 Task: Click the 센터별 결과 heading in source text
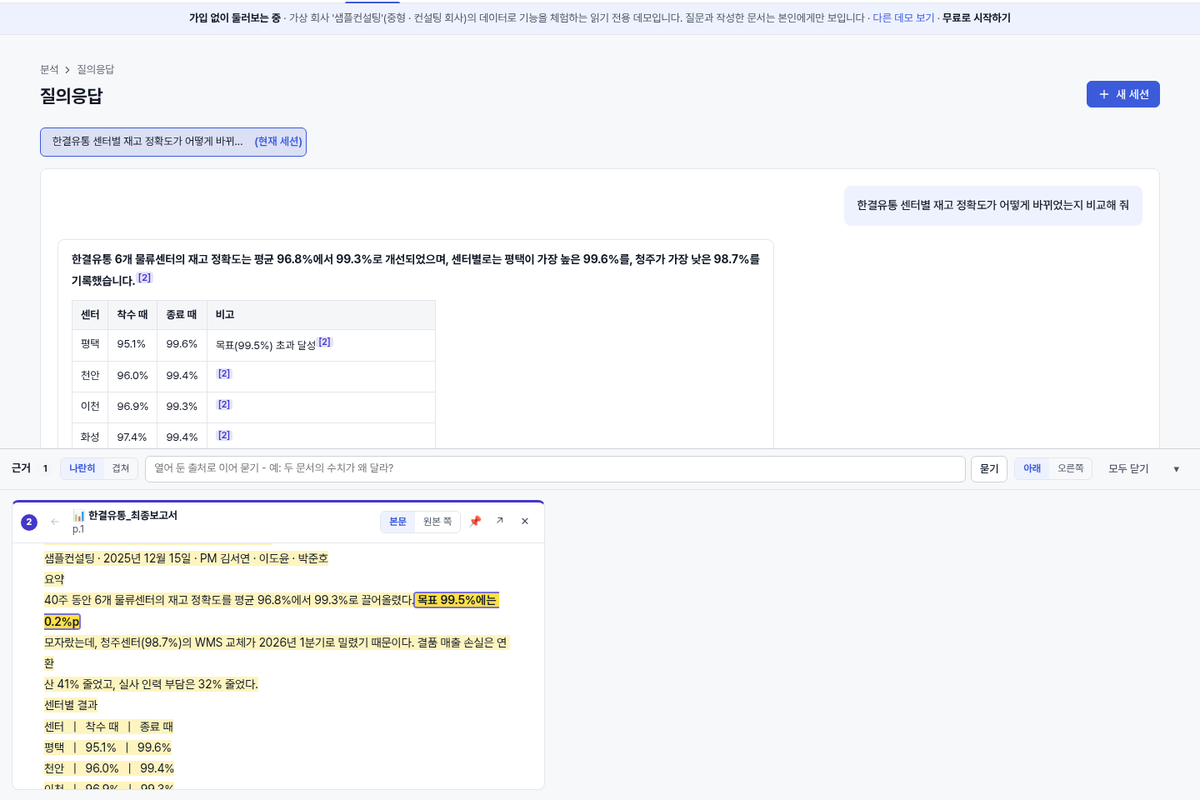[71, 705]
